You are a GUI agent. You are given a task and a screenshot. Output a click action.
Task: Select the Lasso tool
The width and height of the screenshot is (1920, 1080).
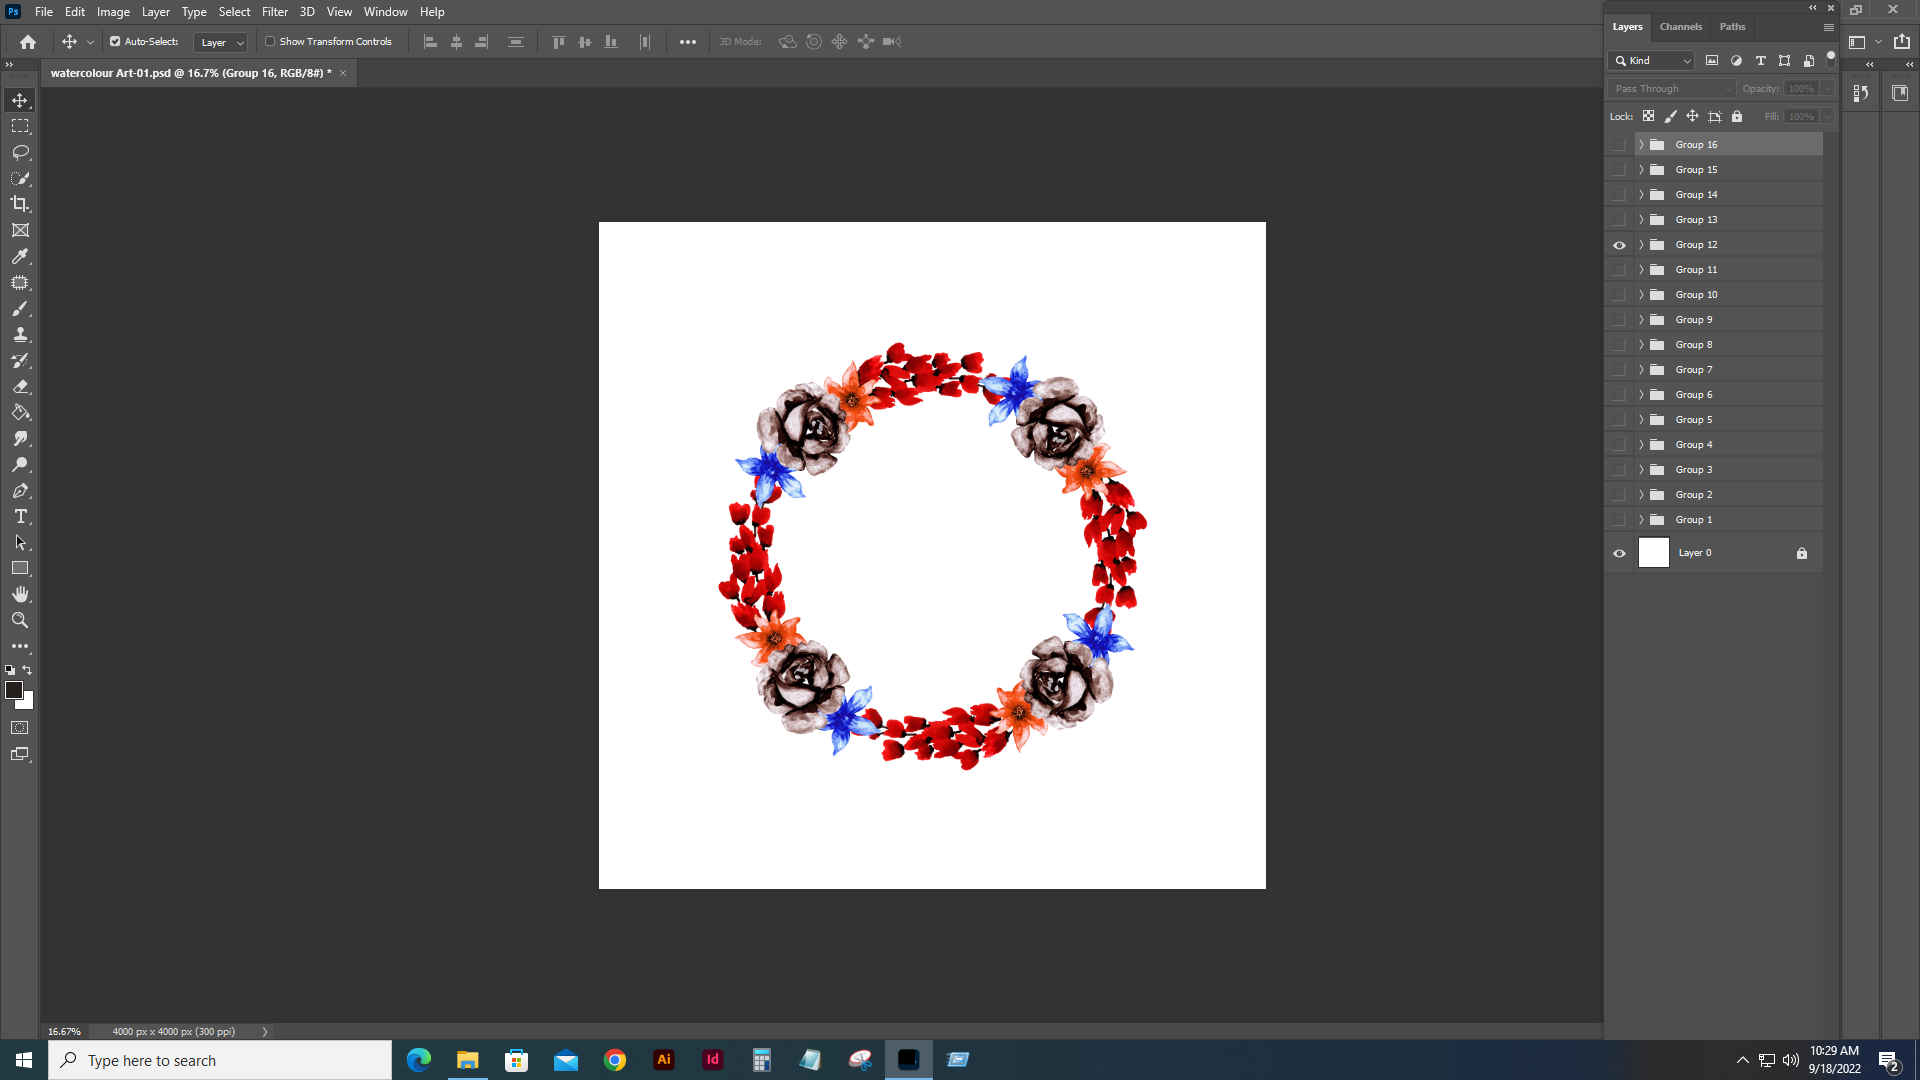point(20,152)
